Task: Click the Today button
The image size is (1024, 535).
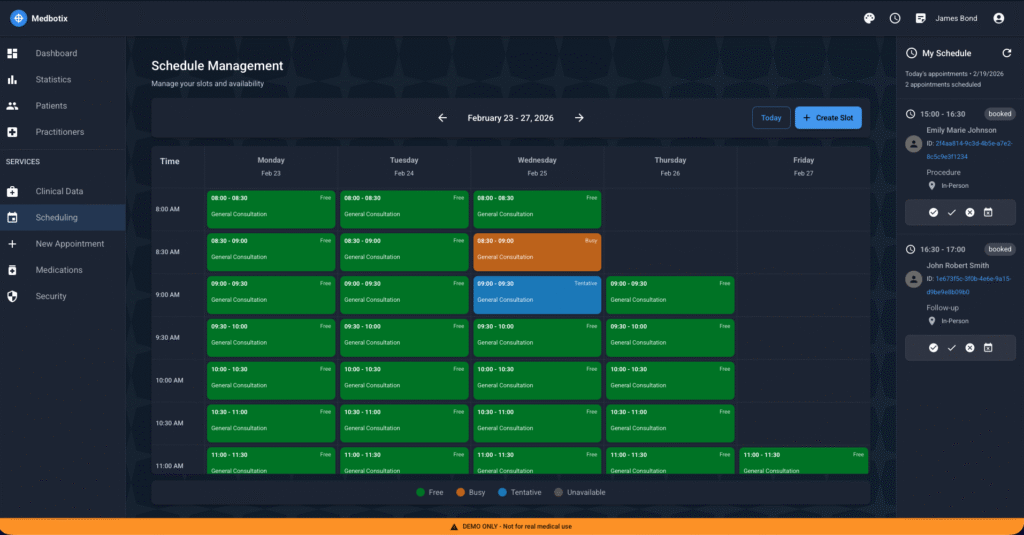Action: tap(771, 118)
